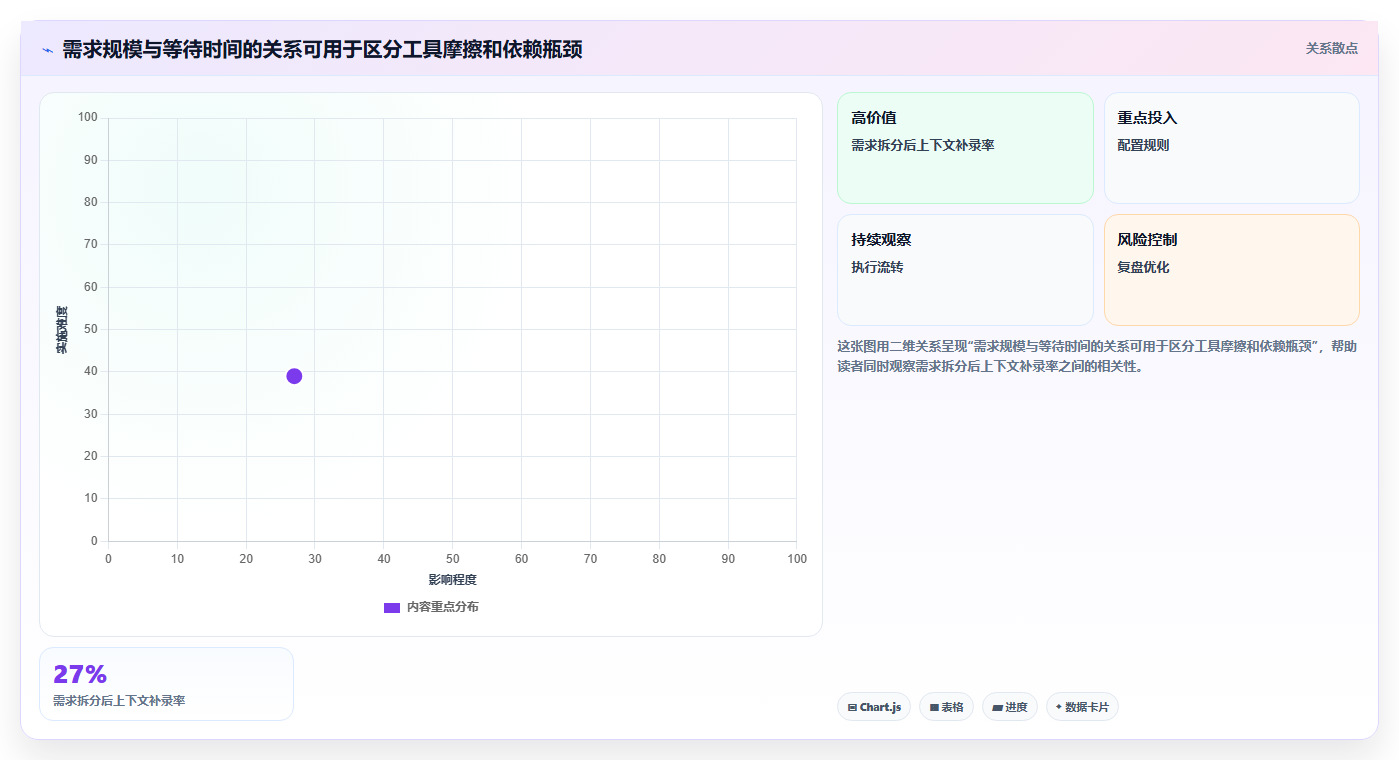The image size is (1399, 760).
Task: Click the page title about 需求规模与等待时间
Action: click(322, 50)
